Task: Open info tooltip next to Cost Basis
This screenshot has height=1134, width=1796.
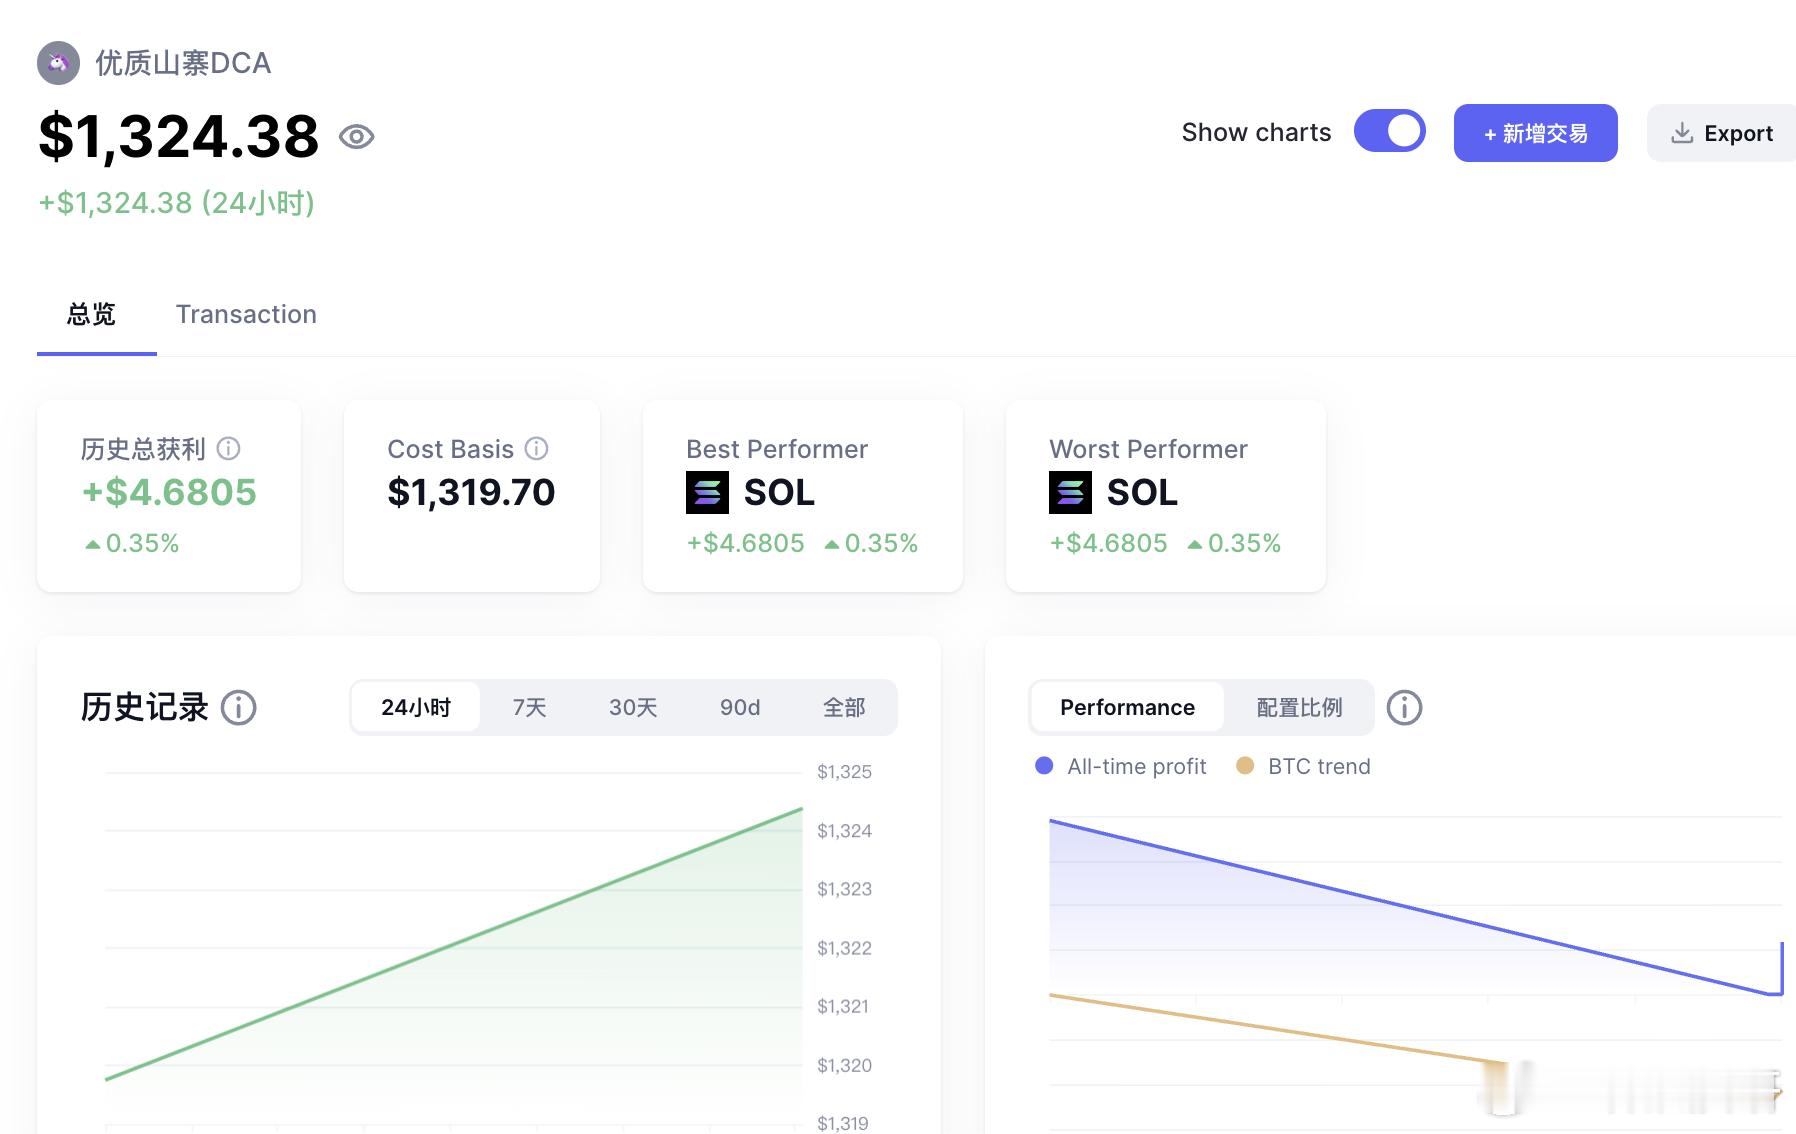Action: tap(537, 449)
